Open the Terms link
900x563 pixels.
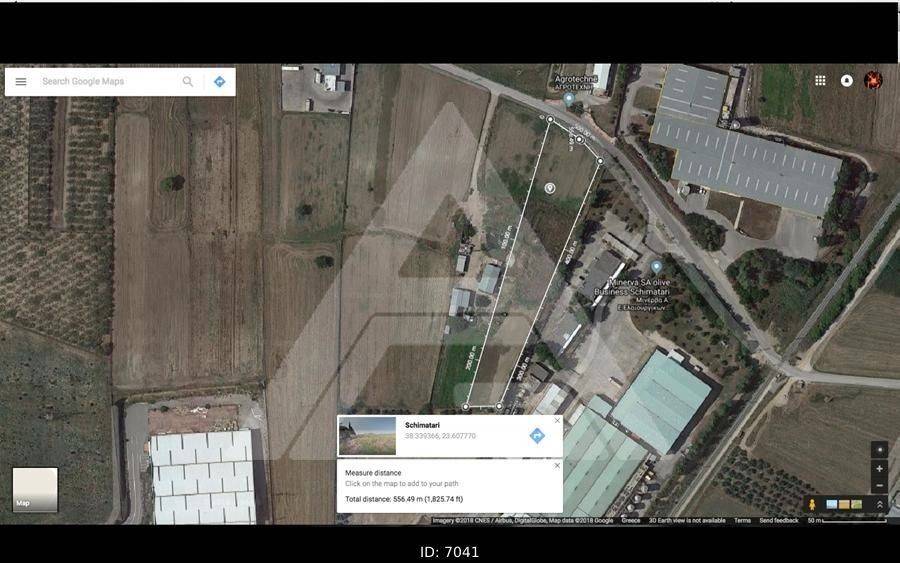(x=742, y=521)
